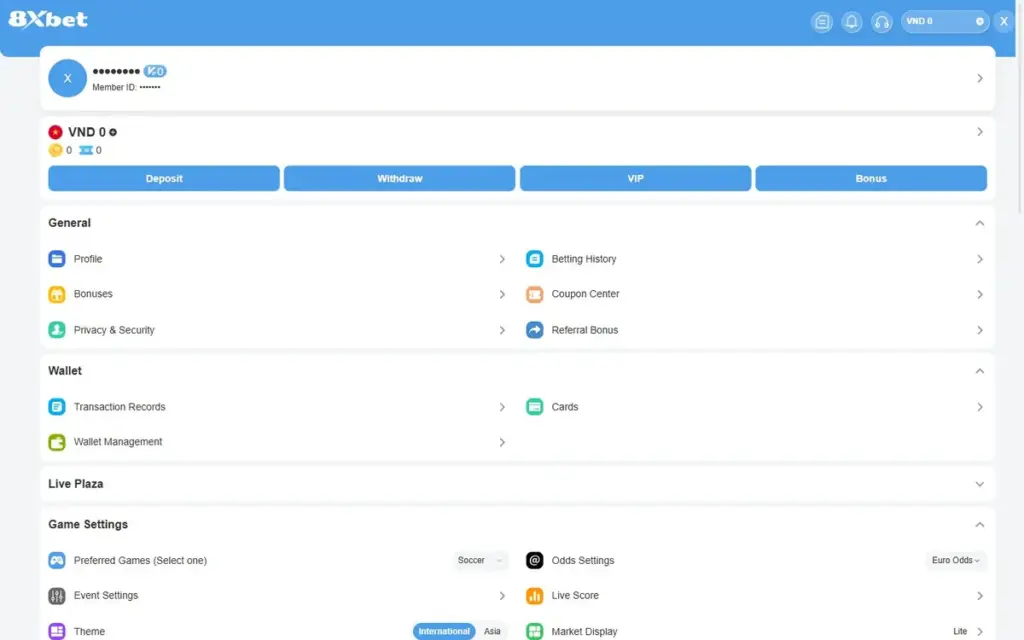Click the Referral Bonus arrow icon
The image size is (1024, 640).
coord(534,330)
